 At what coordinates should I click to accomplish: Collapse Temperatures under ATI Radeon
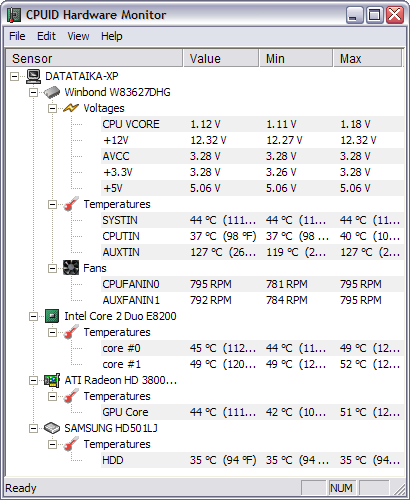point(52,396)
